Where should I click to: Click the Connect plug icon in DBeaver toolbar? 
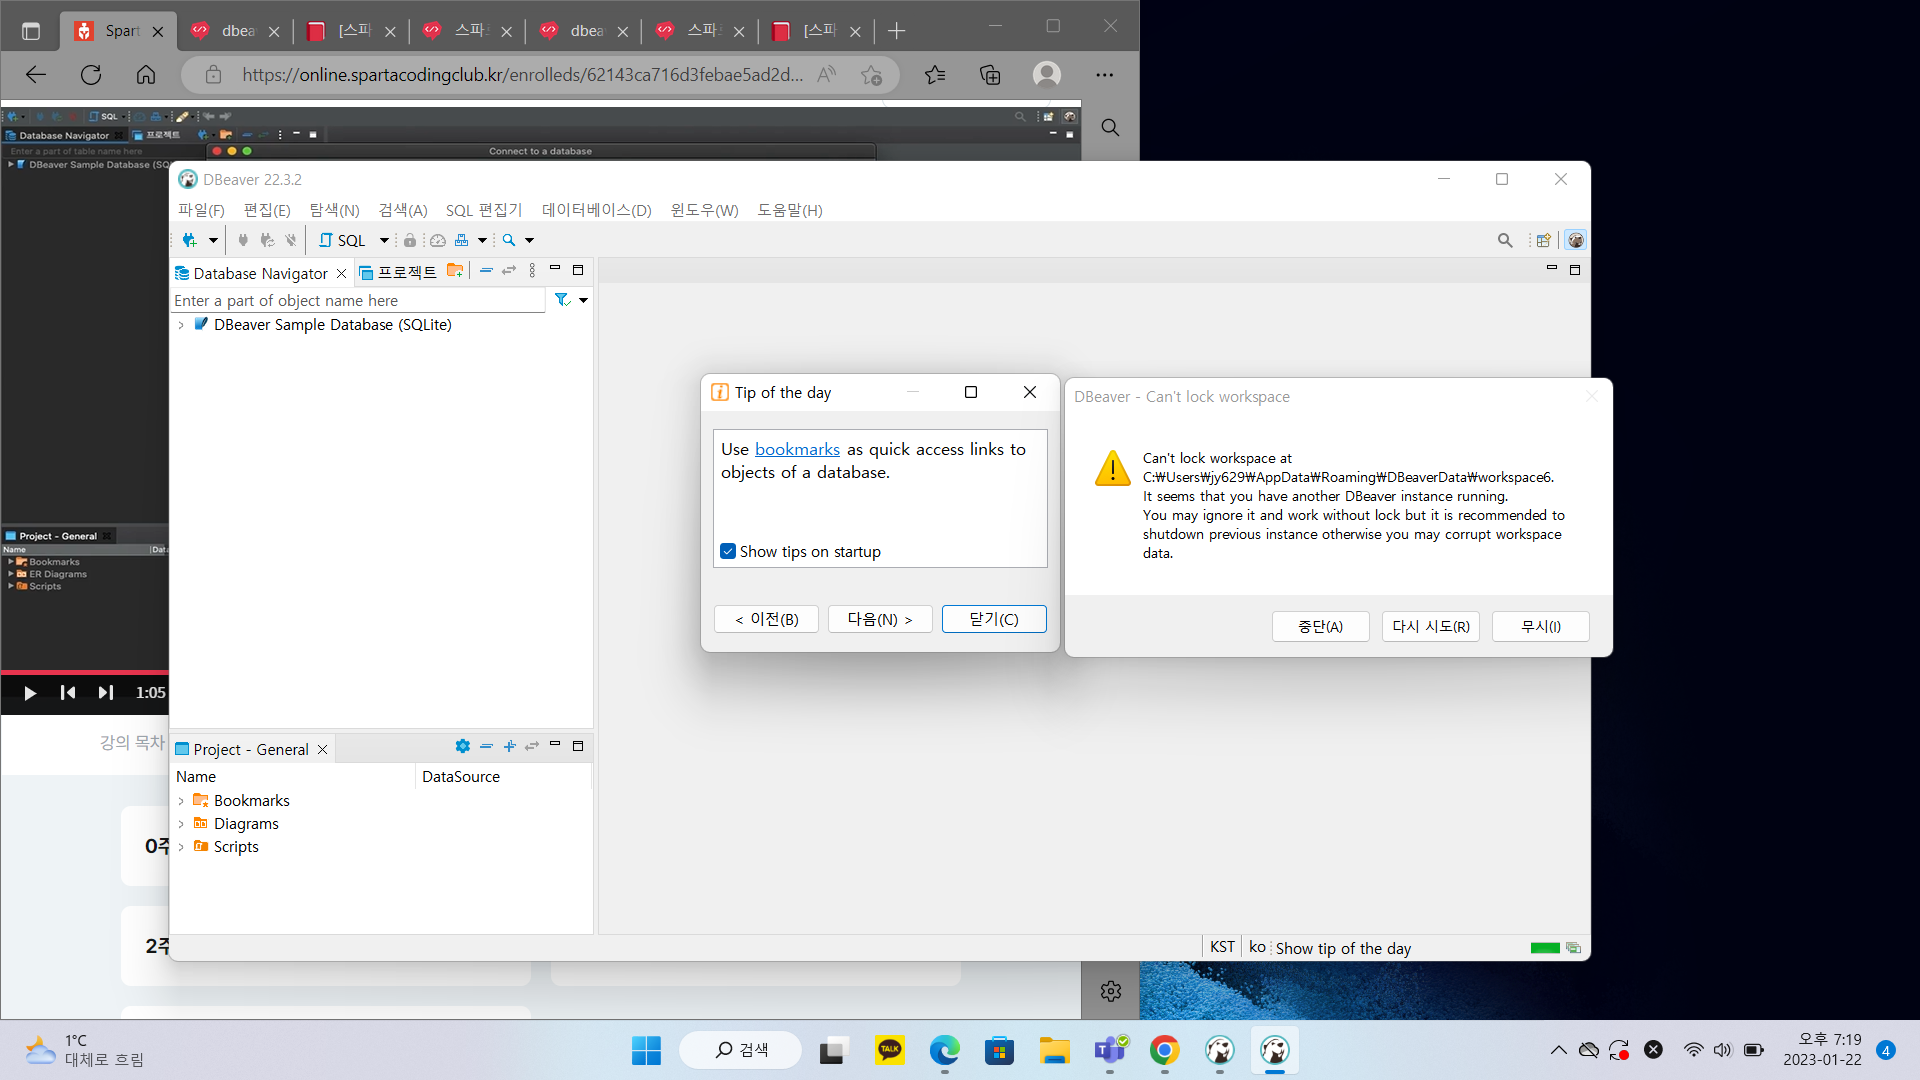pos(243,240)
